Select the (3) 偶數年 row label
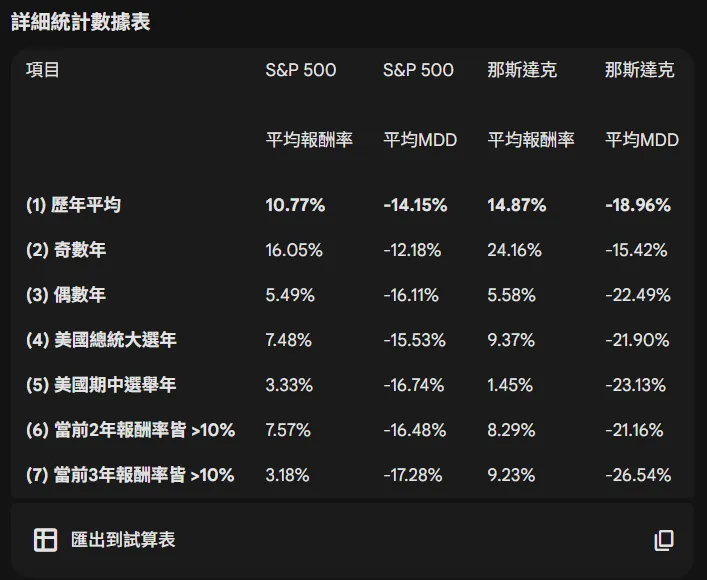This screenshot has width=707, height=580. point(66,295)
